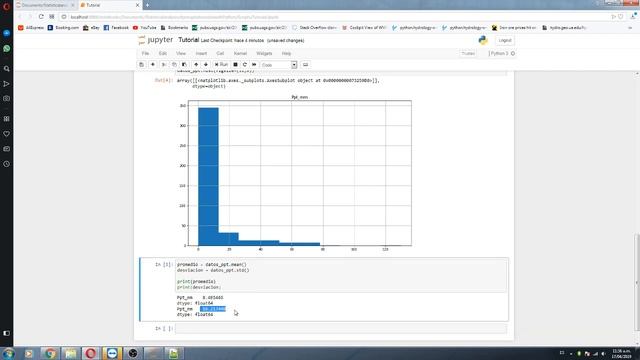Close the Tutorial browser tab
The image size is (640, 360).
[x=137, y=5]
